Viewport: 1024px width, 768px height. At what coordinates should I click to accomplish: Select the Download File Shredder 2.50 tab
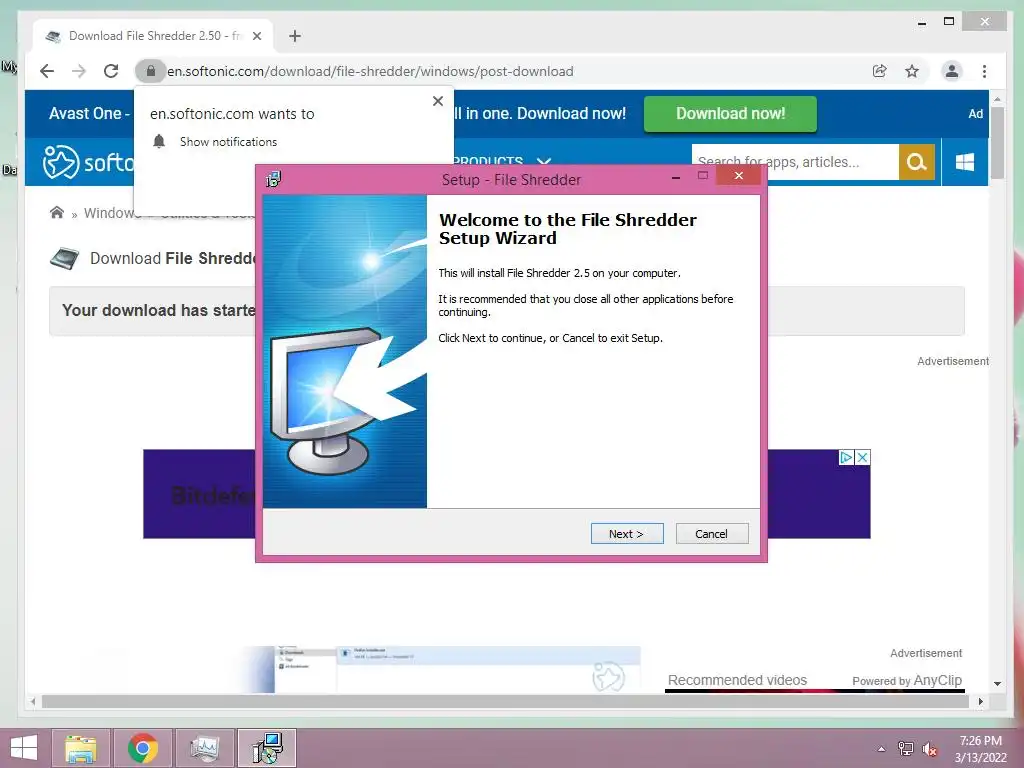tap(153, 36)
